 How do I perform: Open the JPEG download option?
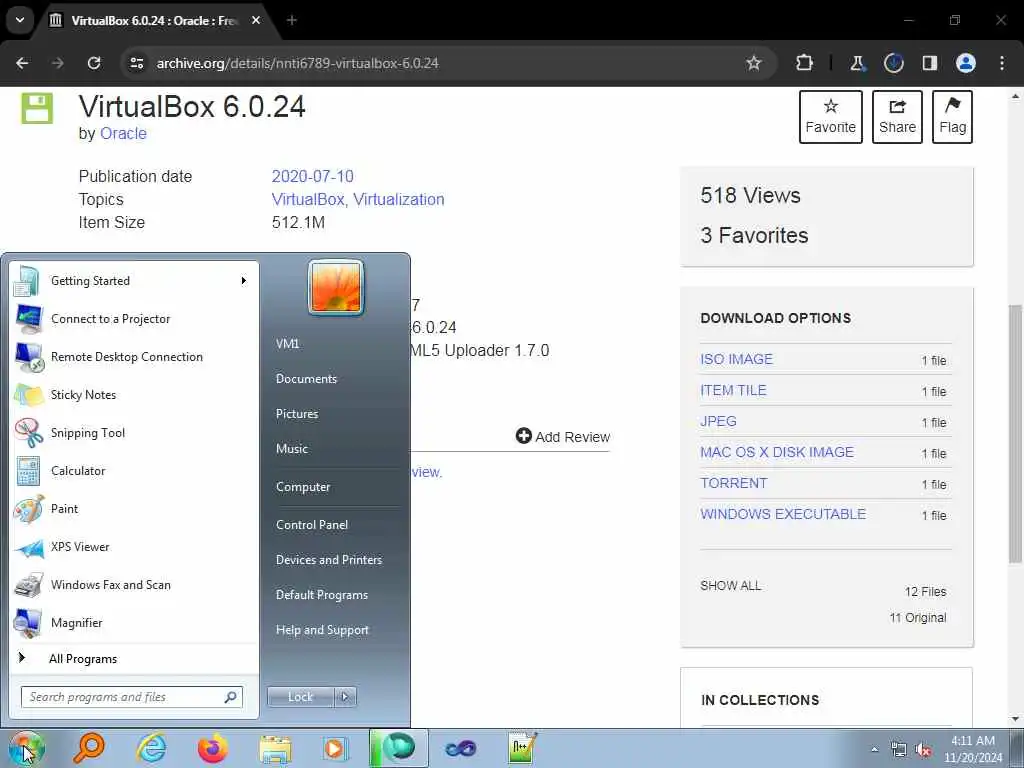click(718, 421)
